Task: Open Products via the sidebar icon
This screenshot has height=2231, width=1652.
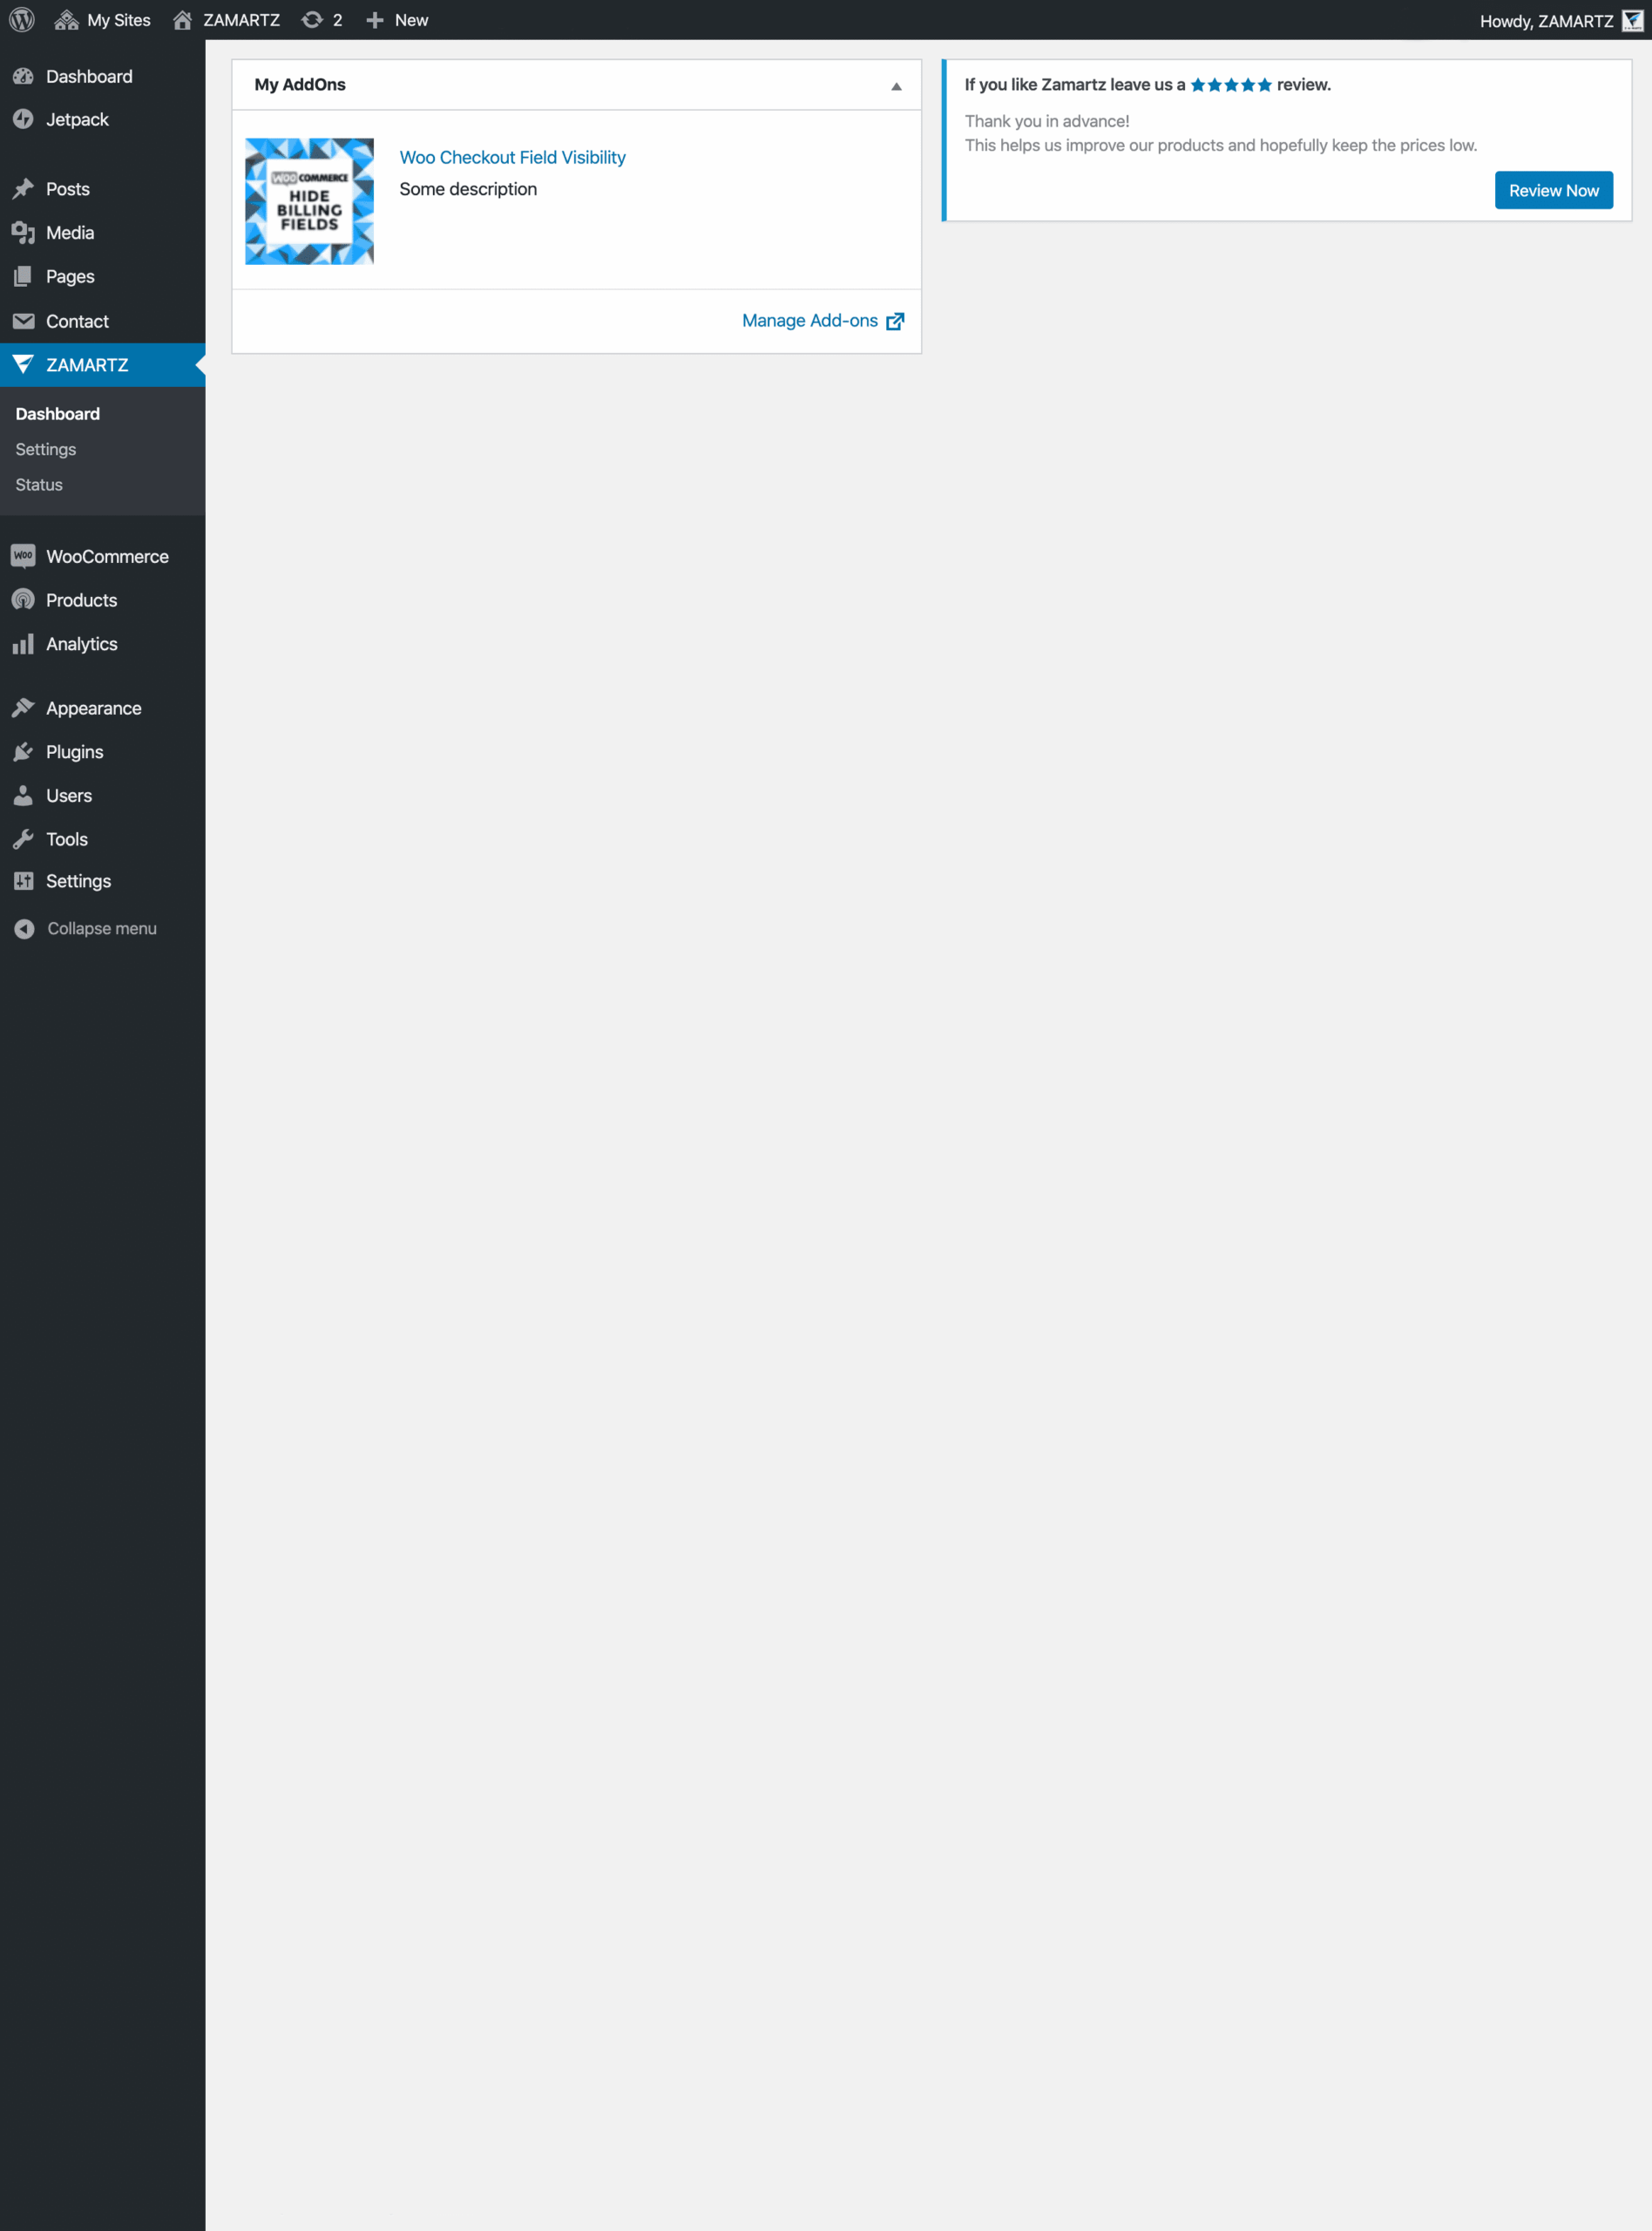Action: 23,599
